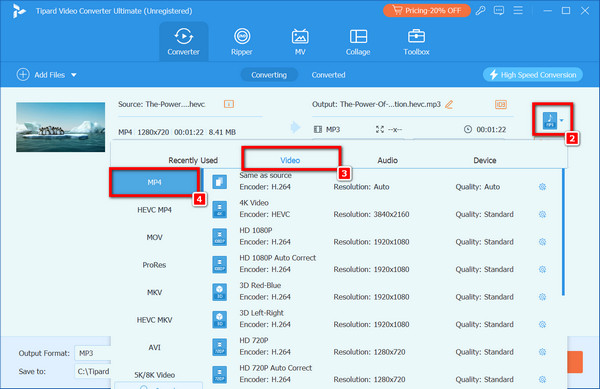
Task: Open settings gear for HD 1080P Auto Correct
Action: click(x=543, y=269)
